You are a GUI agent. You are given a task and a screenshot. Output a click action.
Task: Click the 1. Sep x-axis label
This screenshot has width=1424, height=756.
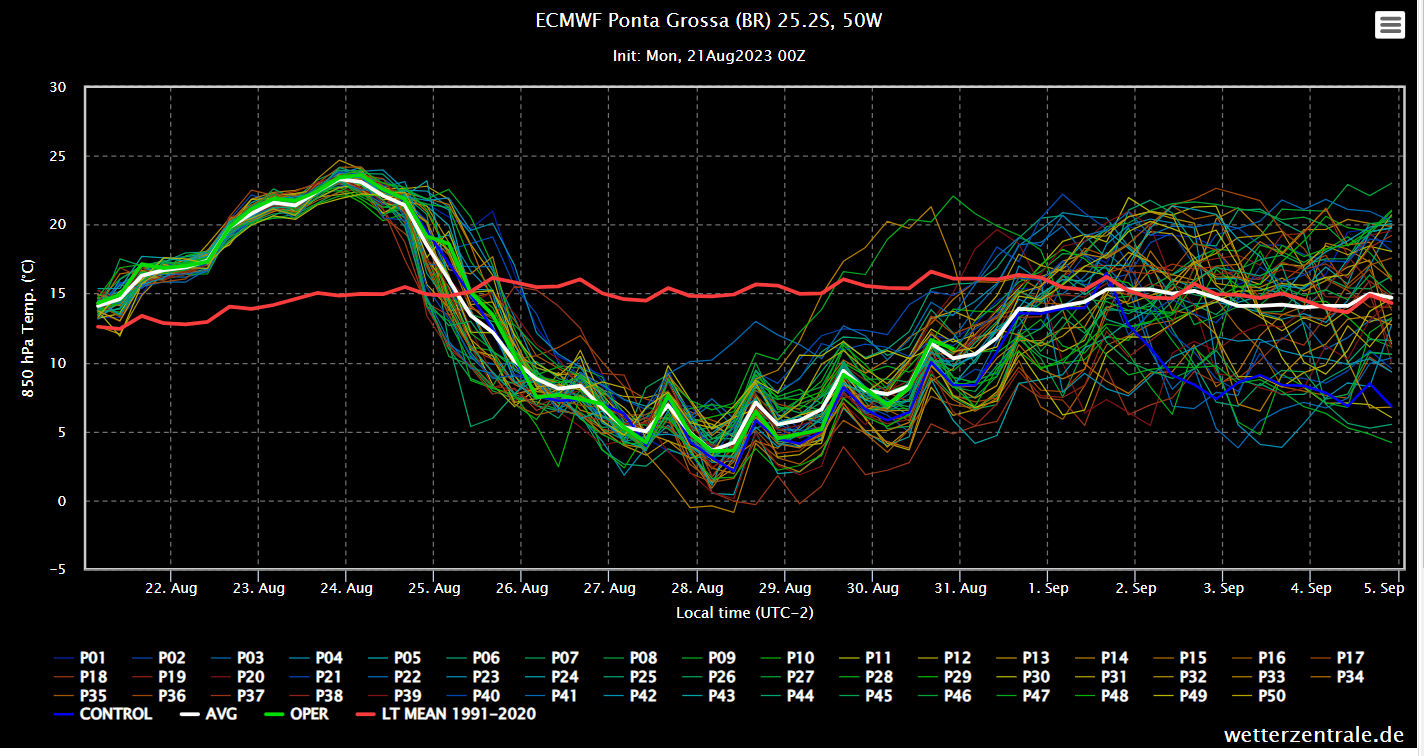pos(1047,588)
